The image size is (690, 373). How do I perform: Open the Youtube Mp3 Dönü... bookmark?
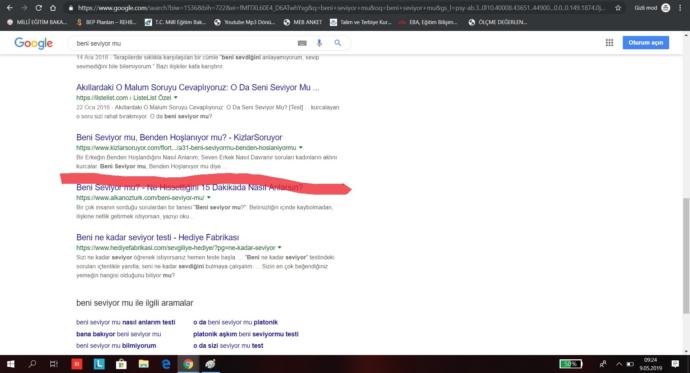[244, 22]
